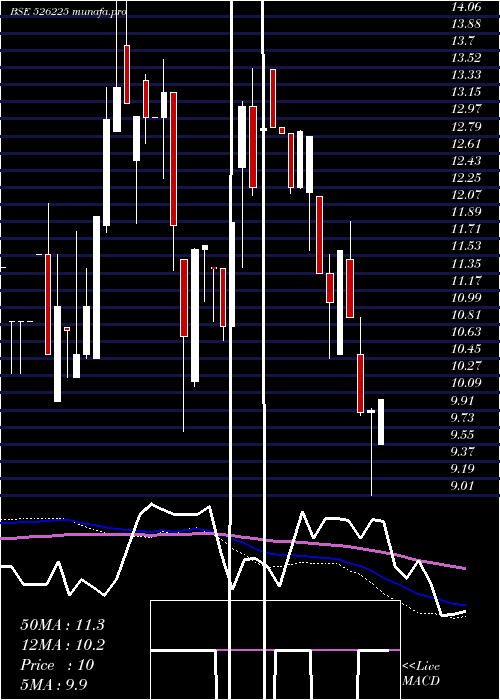500x700 pixels.
Task: Click the BSE 526225 munafa.pro chart title
Action: 68,12
